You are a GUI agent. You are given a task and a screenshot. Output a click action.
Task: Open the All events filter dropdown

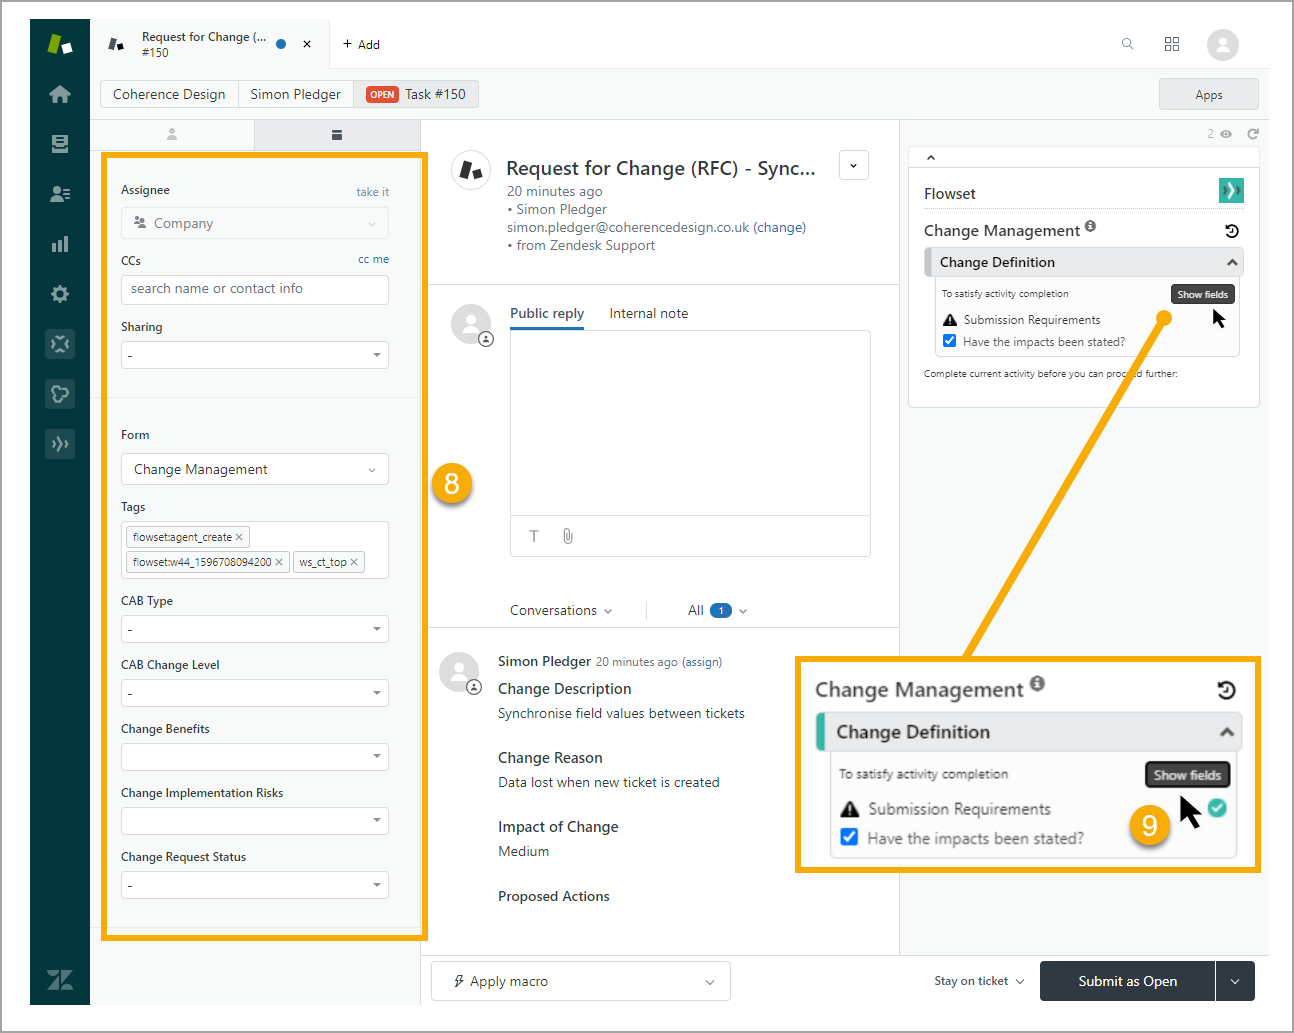point(718,610)
